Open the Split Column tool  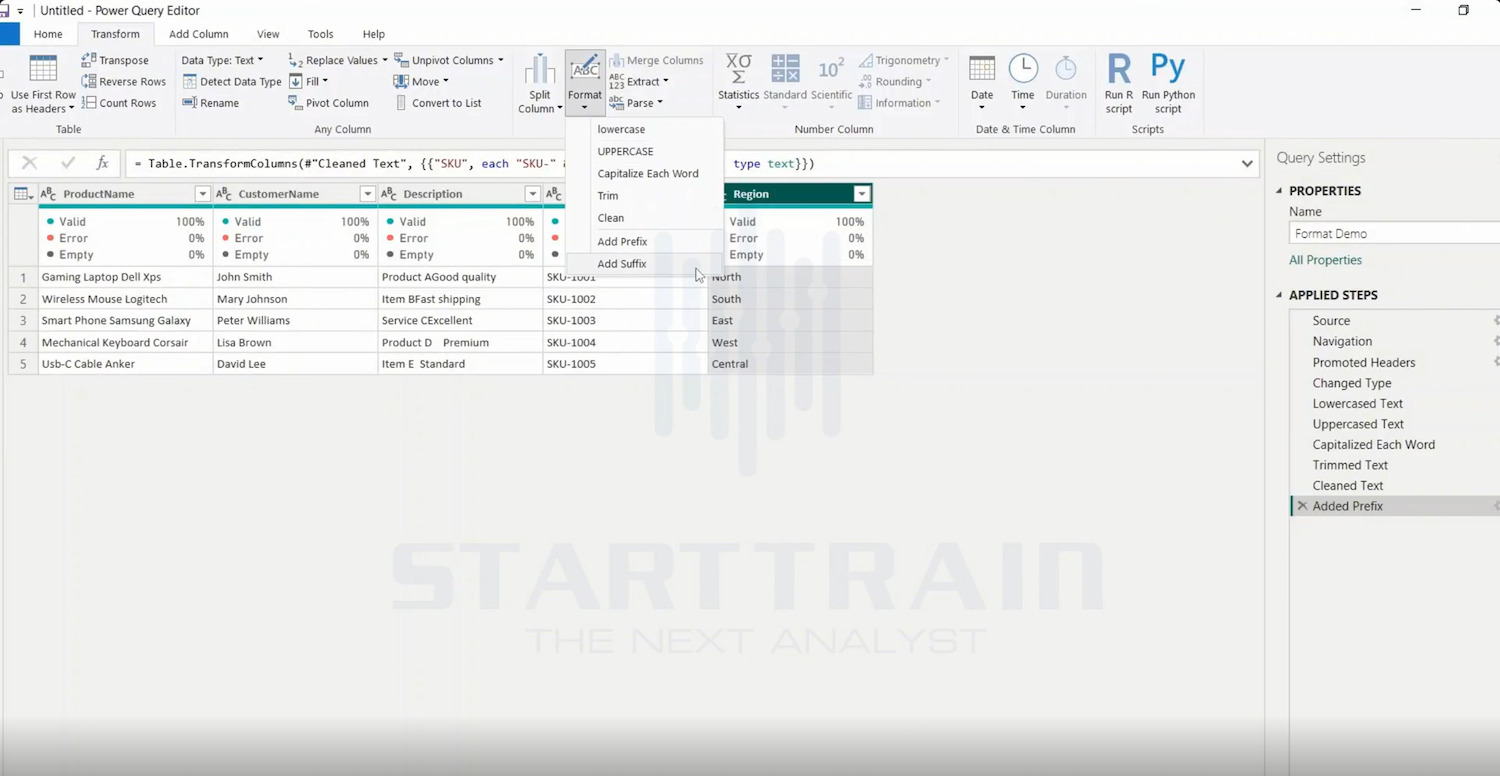pos(540,84)
